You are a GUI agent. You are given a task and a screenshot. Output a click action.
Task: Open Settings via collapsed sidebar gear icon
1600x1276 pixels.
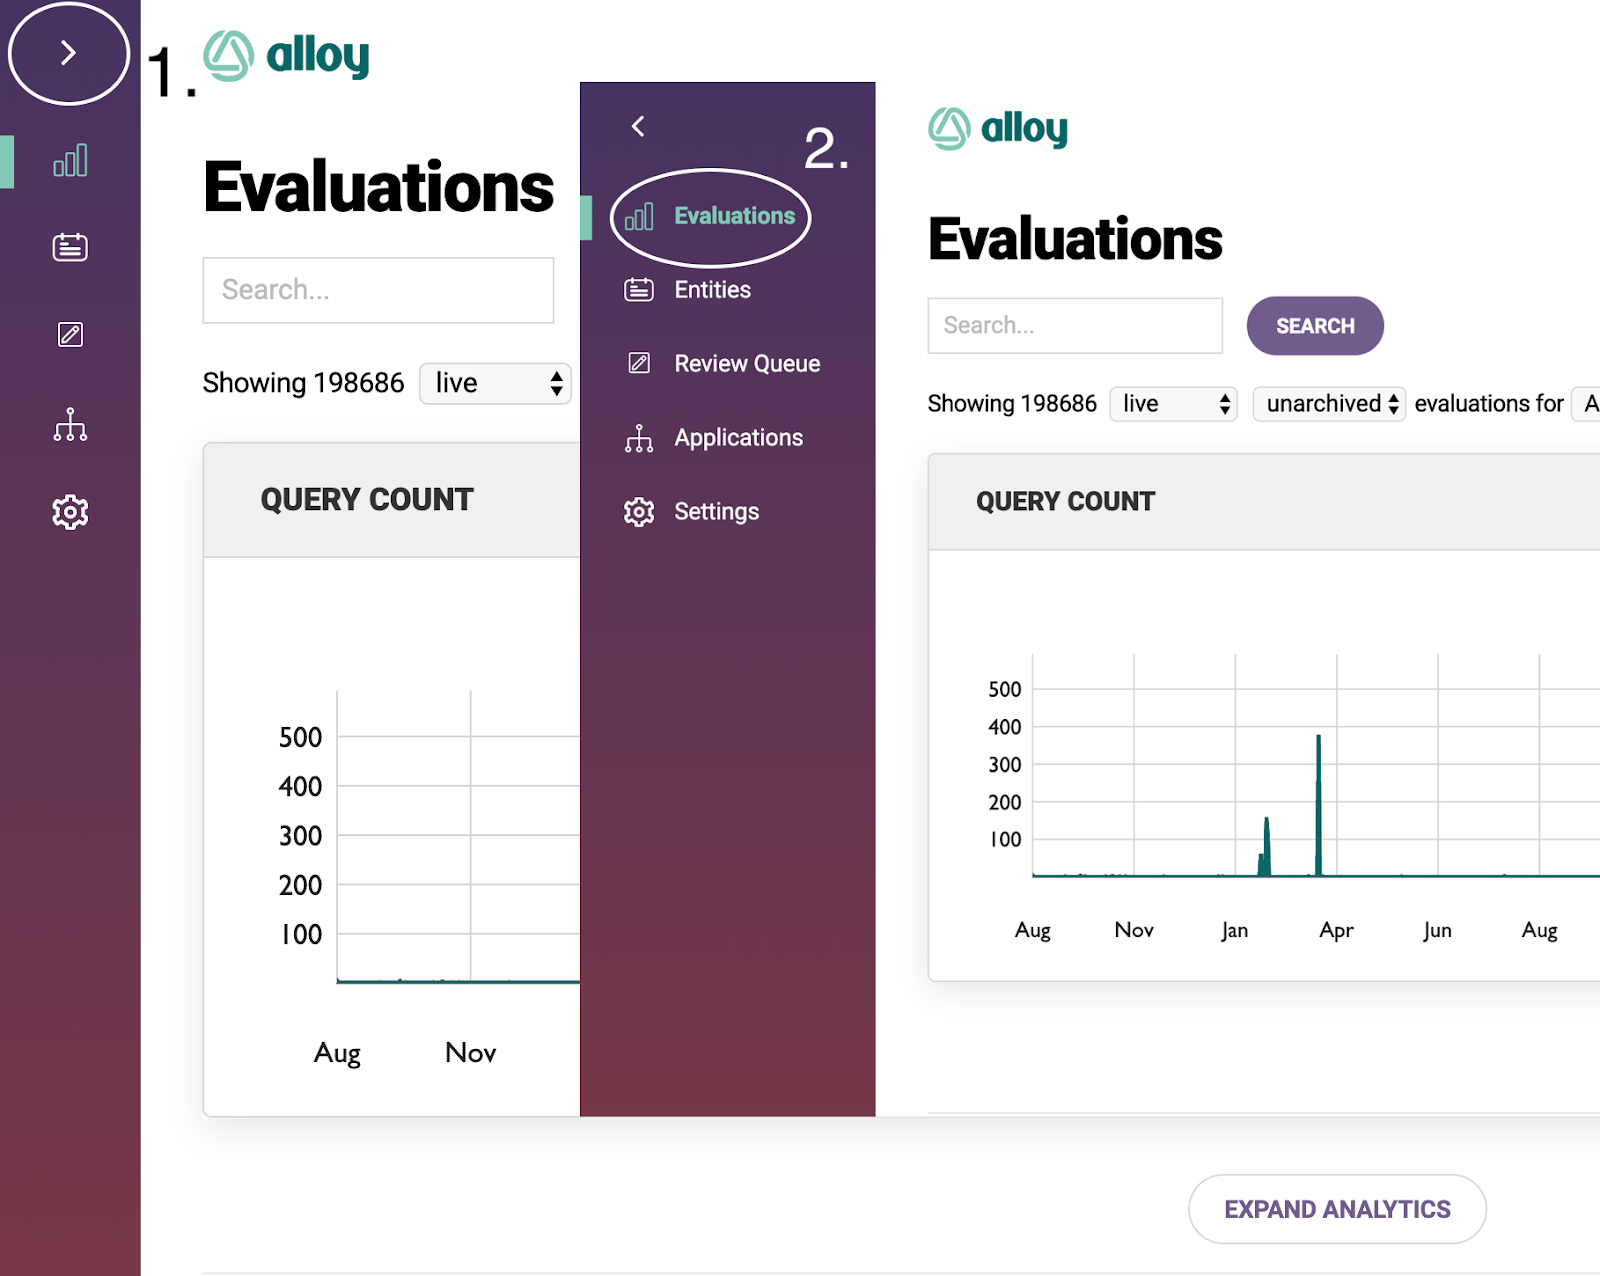[x=70, y=512]
